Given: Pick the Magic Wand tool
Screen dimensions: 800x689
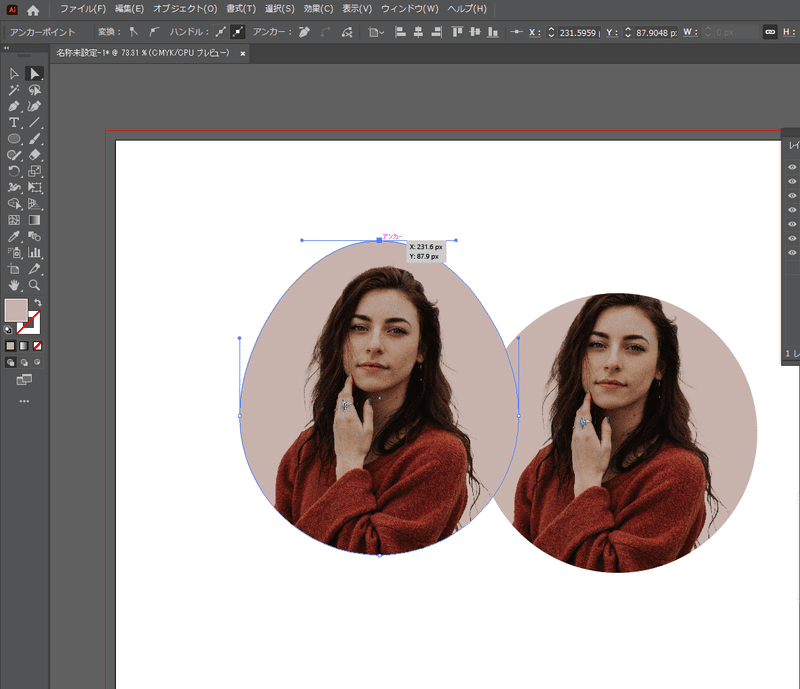Looking at the screenshot, I should click(x=14, y=90).
